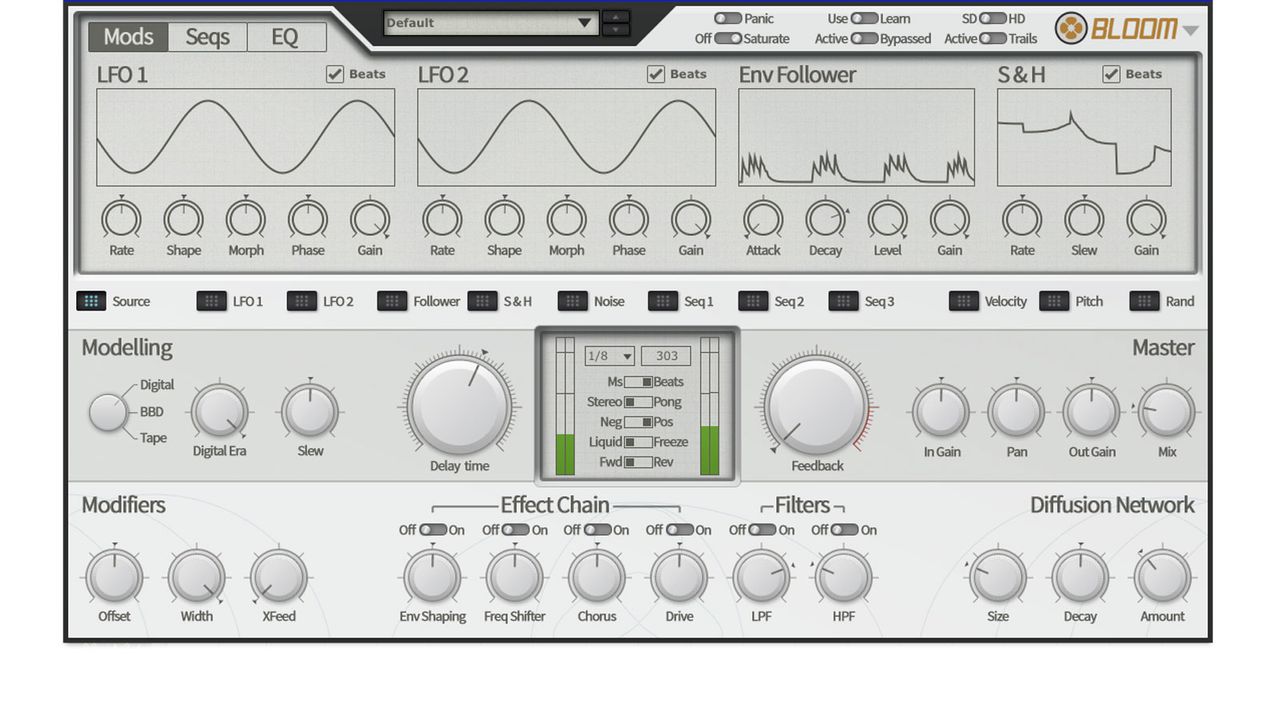The height and width of the screenshot is (720, 1280).
Task: Toggle the Panic switch
Action: pos(728,19)
